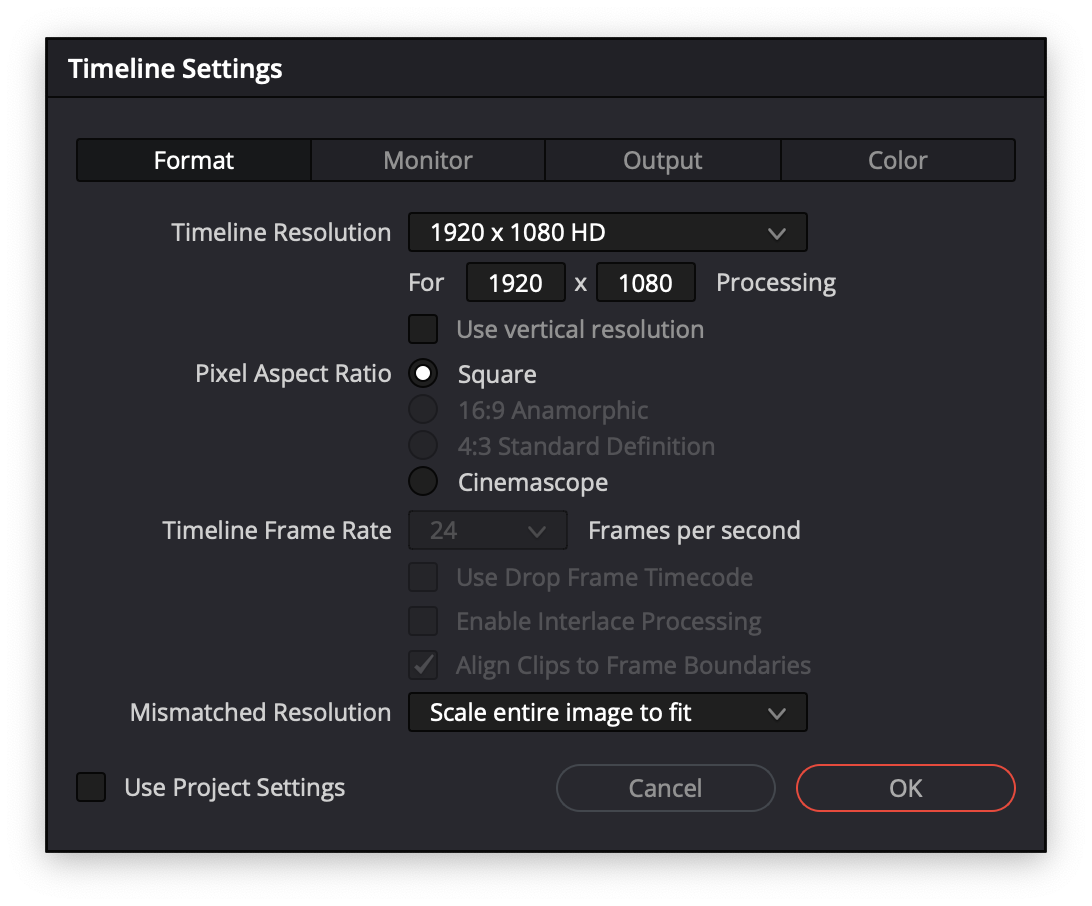Click the Timeline Frame Rate label
The height and width of the screenshot is (906, 1092).
click(277, 531)
